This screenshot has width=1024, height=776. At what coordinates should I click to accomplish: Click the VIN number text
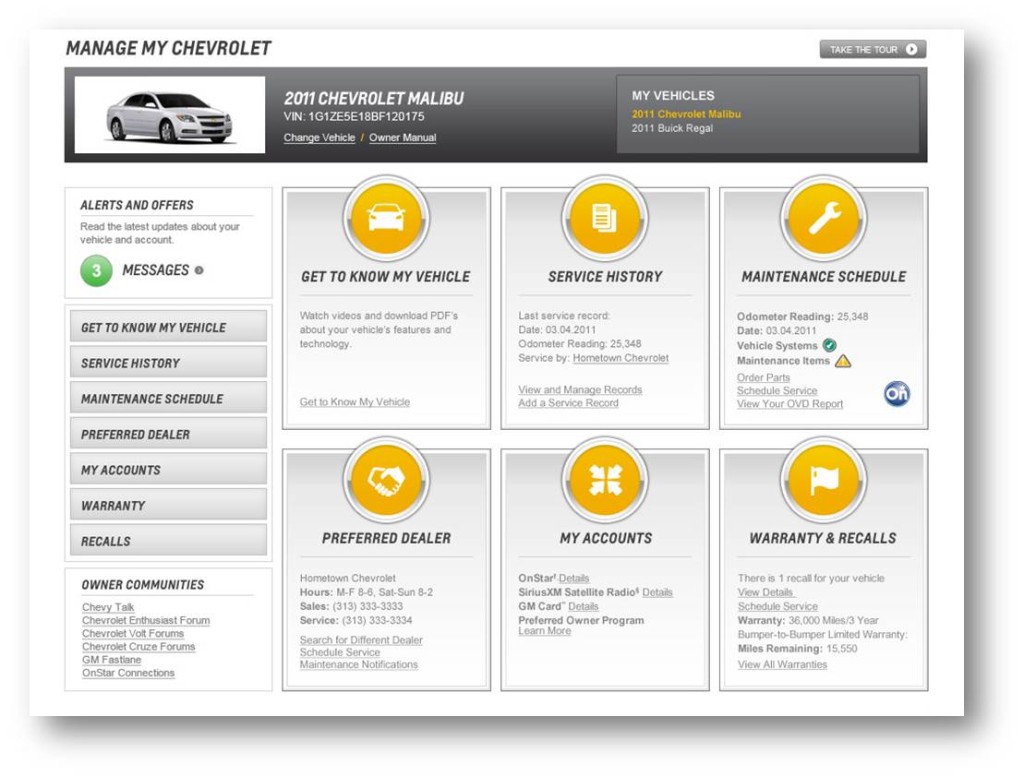pyautogui.click(x=354, y=116)
